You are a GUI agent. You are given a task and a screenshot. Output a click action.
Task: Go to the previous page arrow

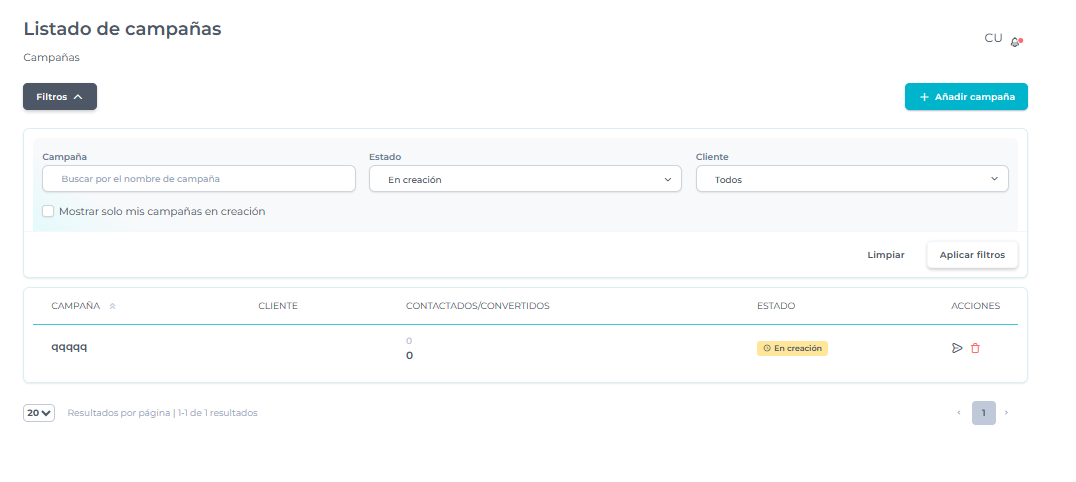(x=959, y=412)
